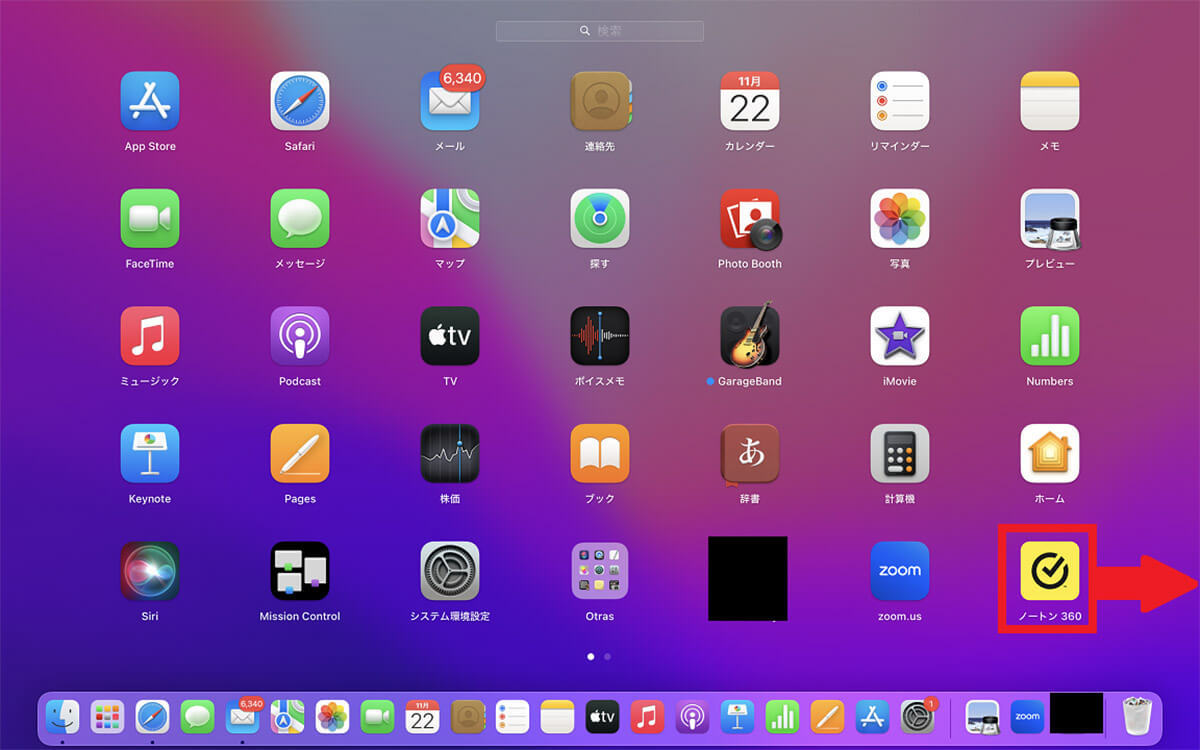Open App Store from the Launchpad grid
The image size is (1200, 750).
click(150, 101)
